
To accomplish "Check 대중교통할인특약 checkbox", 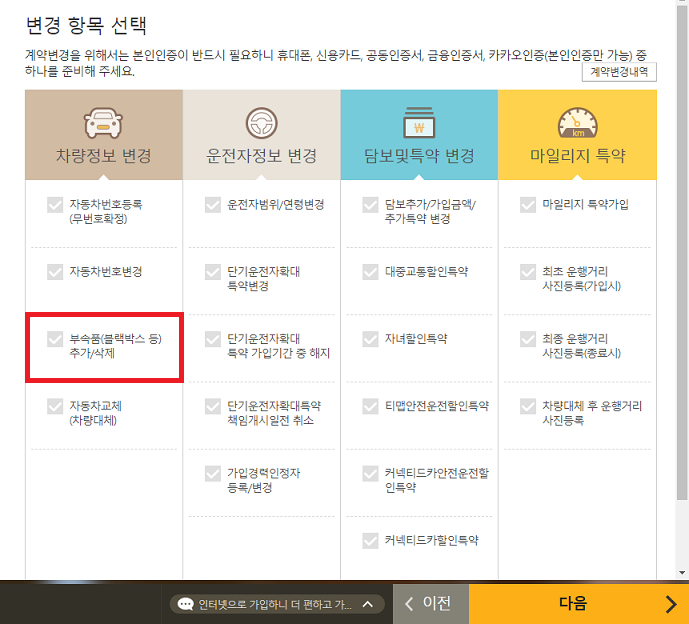I will [x=370, y=272].
